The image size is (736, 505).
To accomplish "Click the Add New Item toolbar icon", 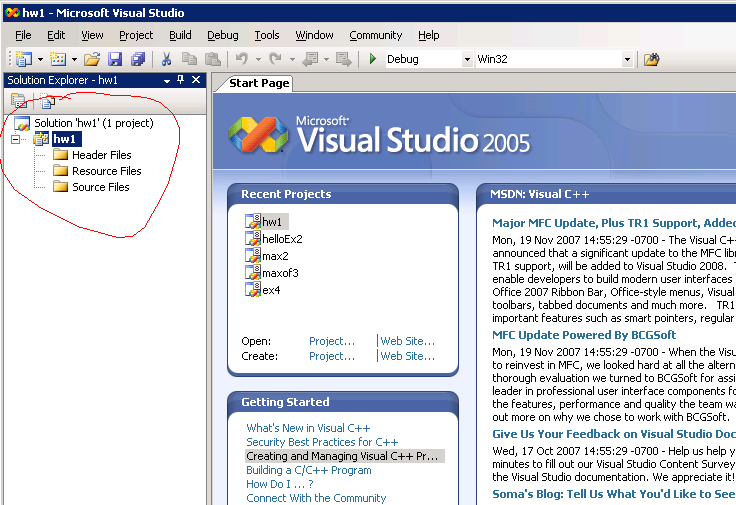I will tap(58, 59).
